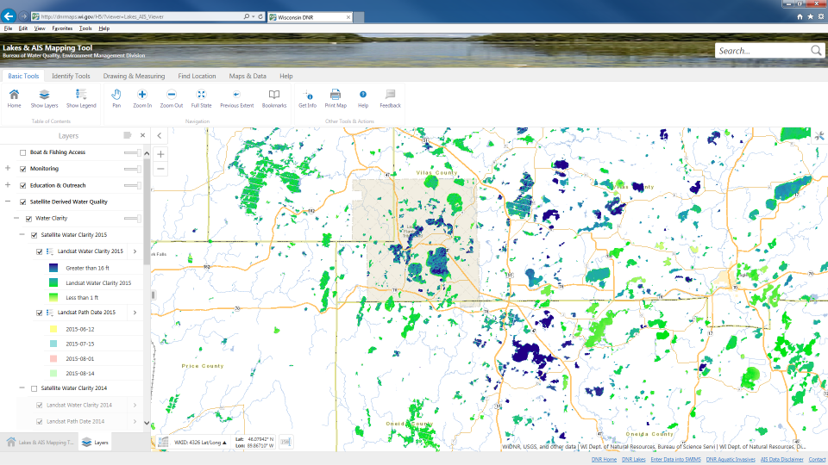Collapse the Satellite Derived Water Quality group
Screen dimensions: 828x465
pos(8,202)
